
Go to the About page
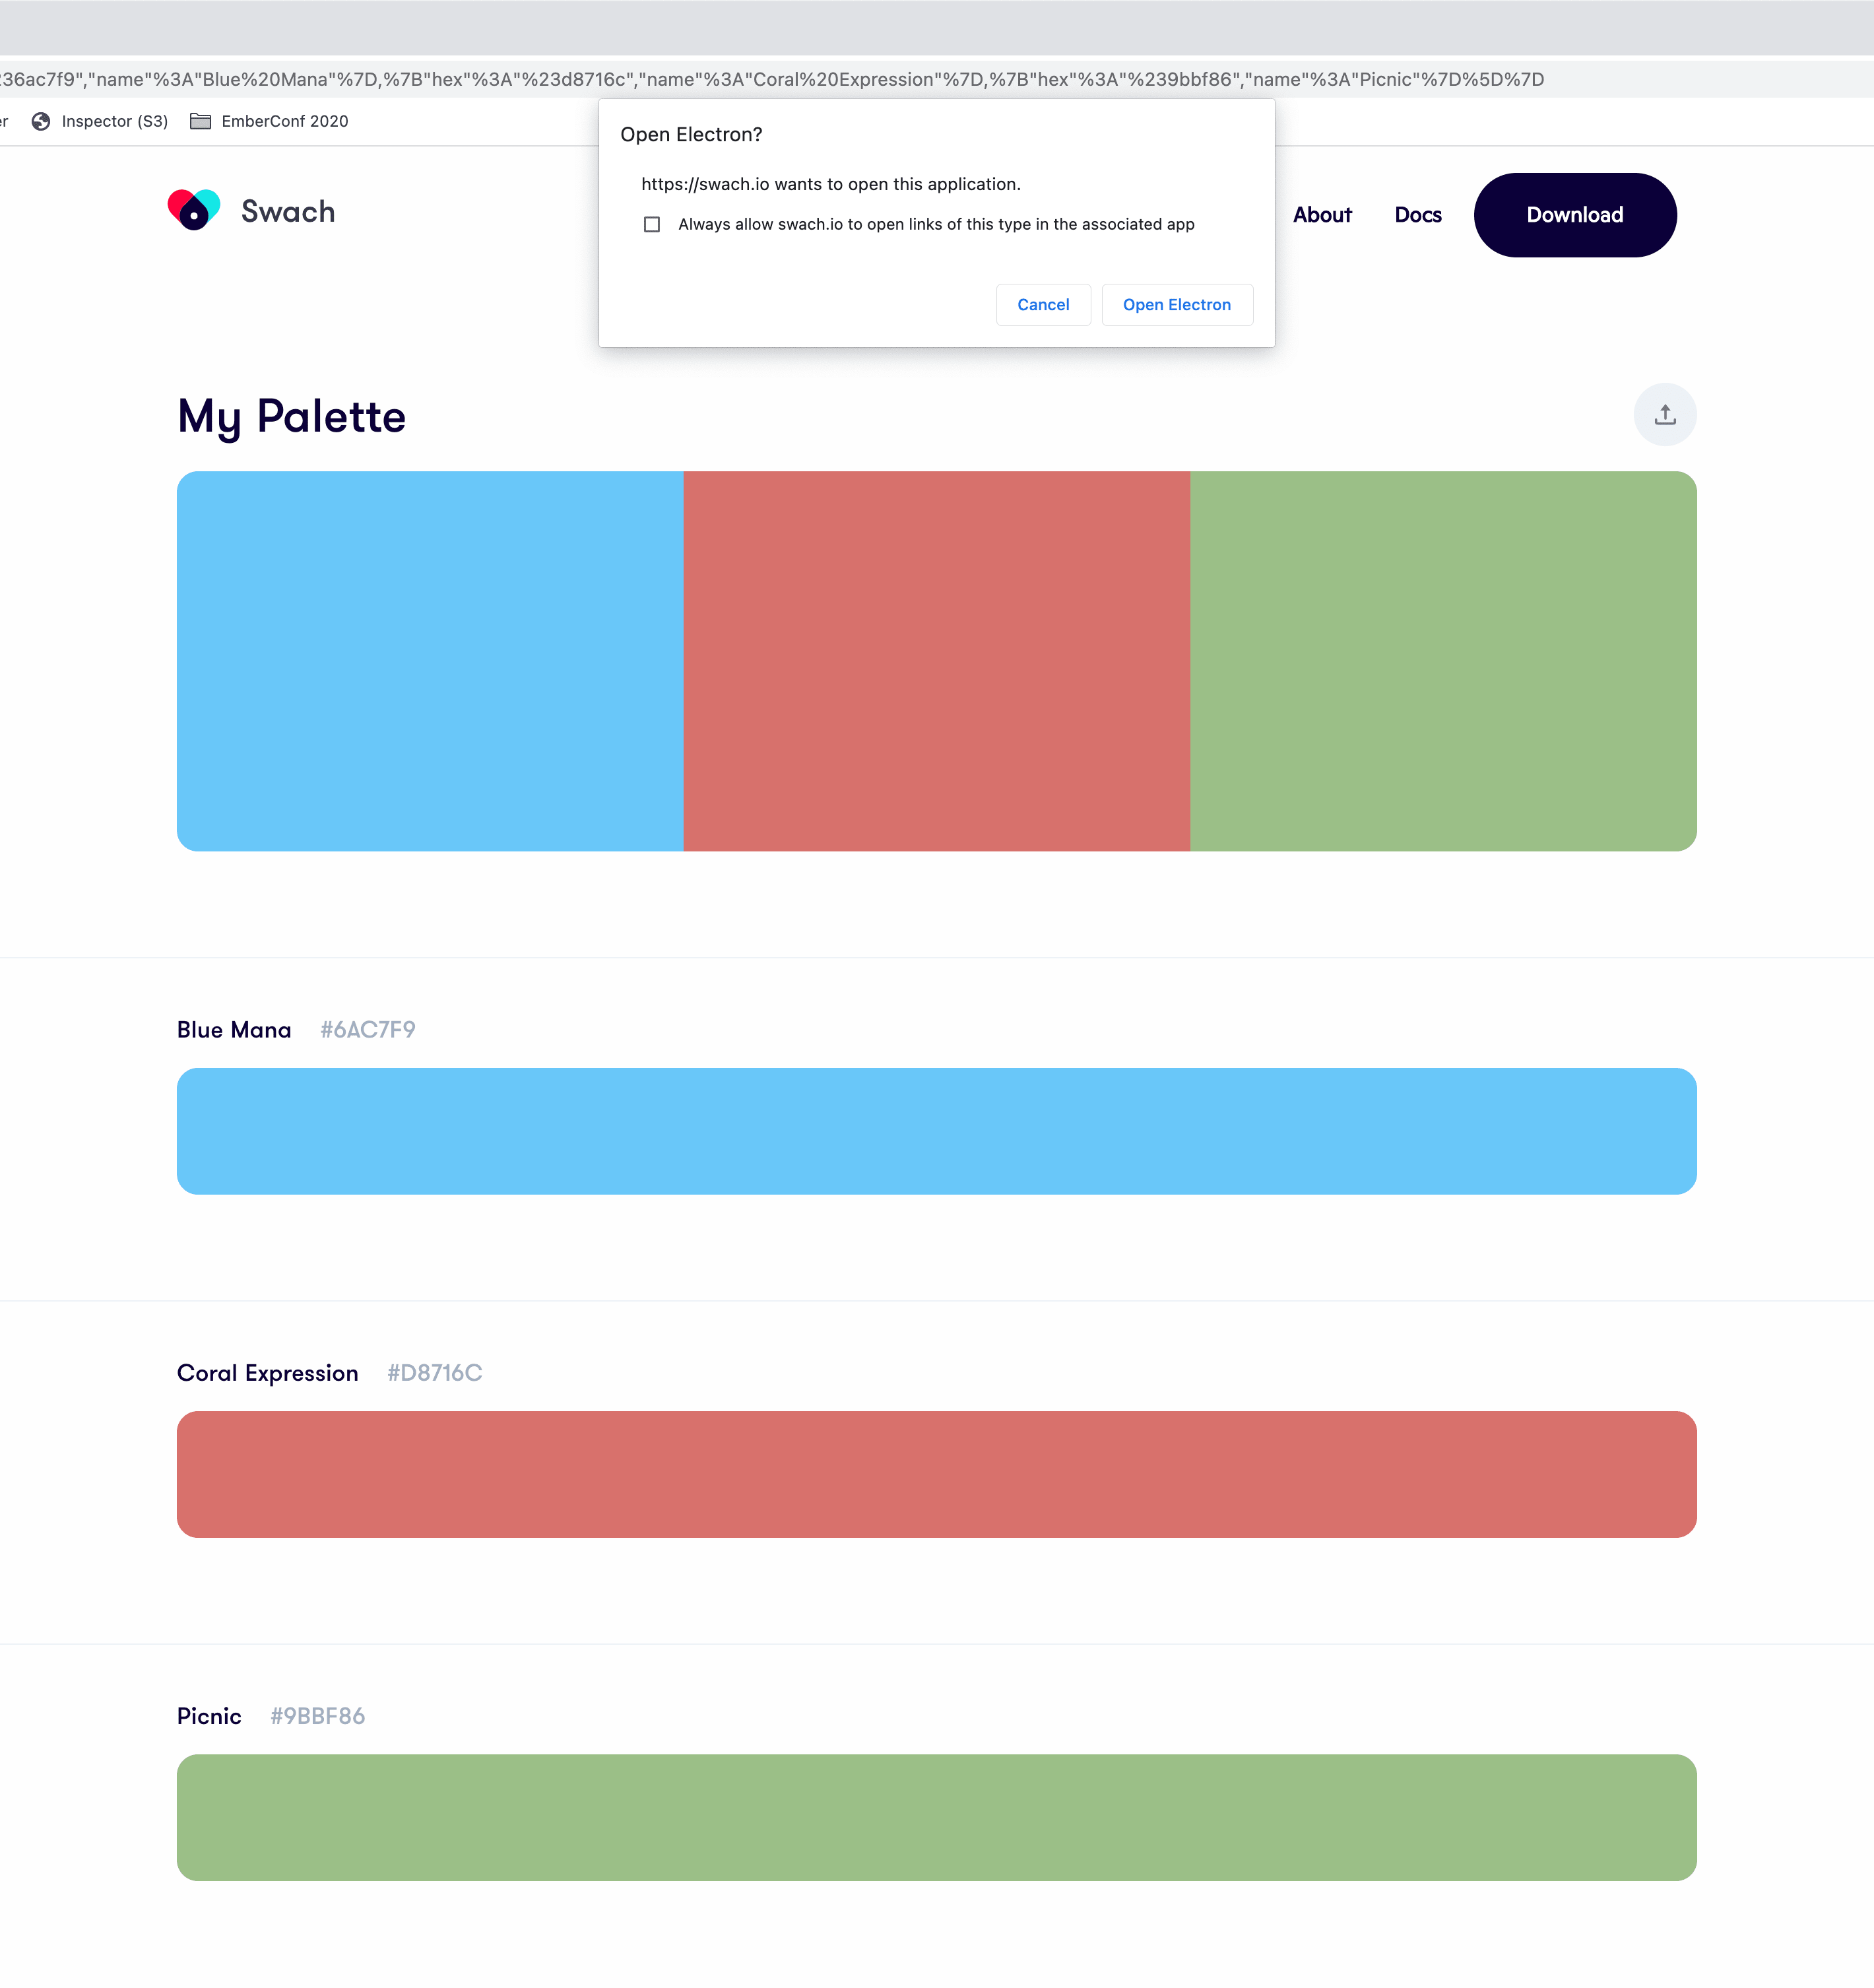[1321, 215]
